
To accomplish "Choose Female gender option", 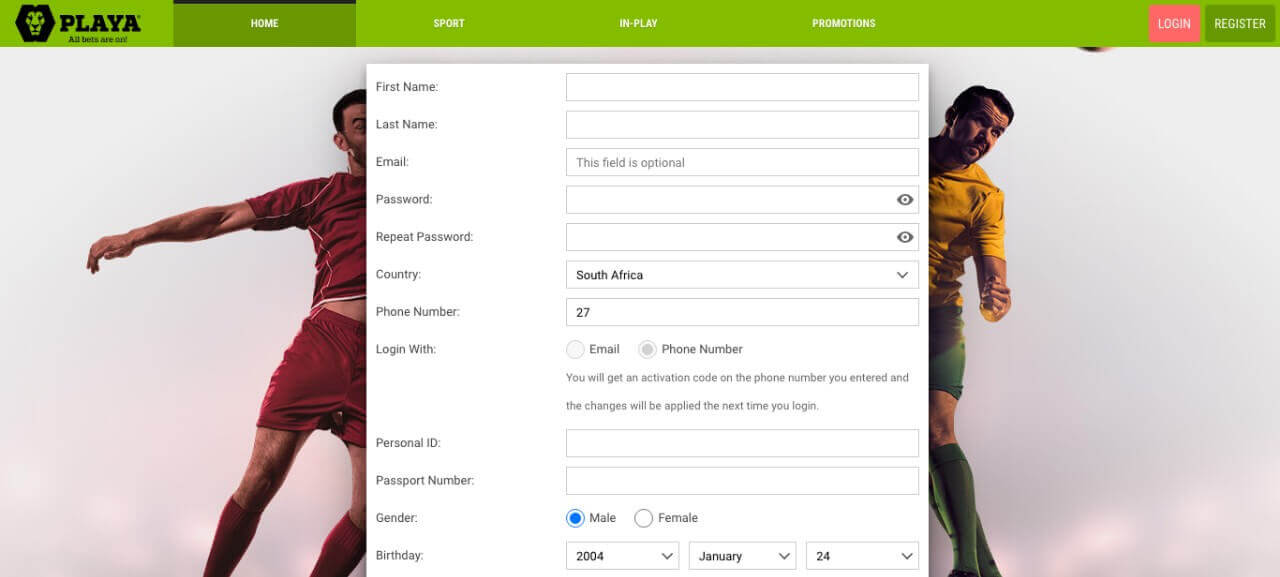I will point(644,518).
